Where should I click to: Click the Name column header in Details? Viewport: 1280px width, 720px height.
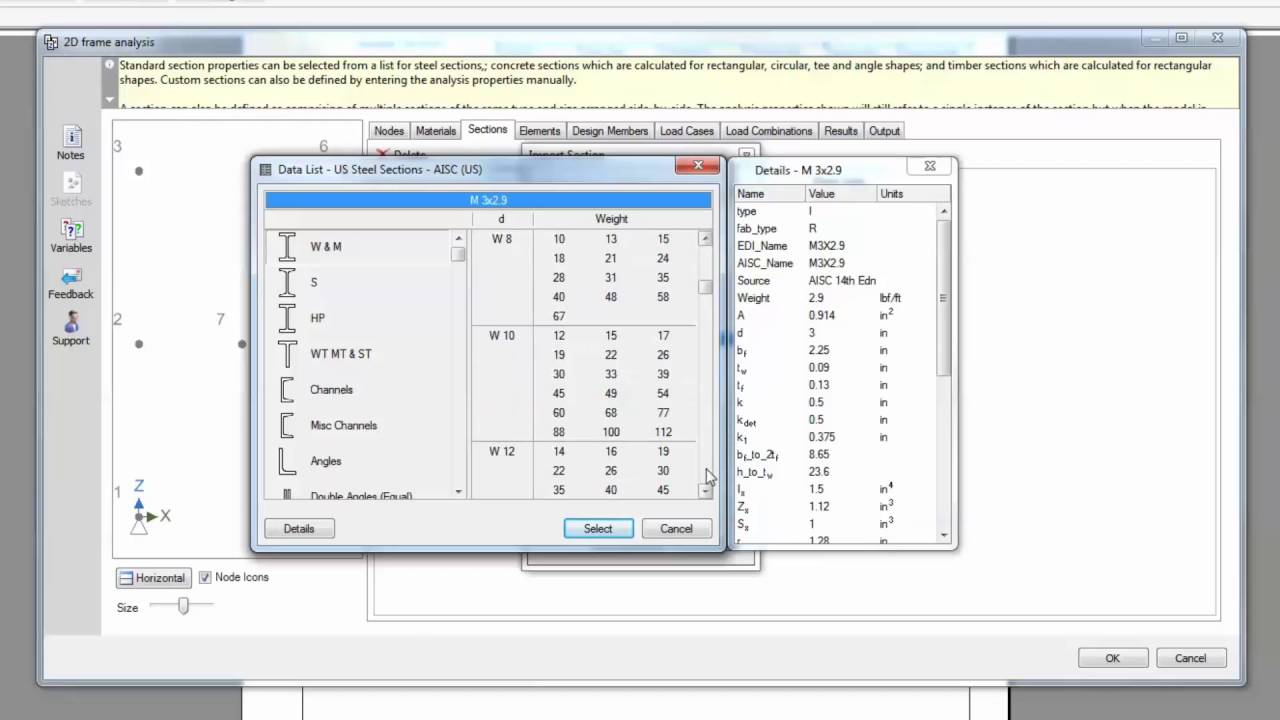click(769, 194)
